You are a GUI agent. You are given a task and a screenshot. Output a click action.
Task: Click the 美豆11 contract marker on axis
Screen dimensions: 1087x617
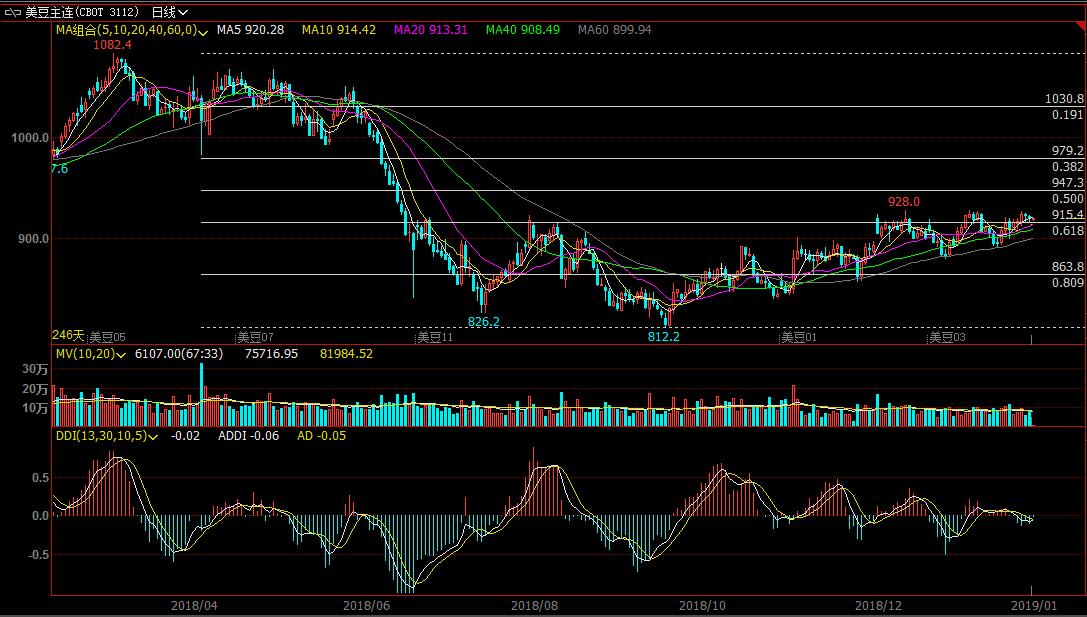435,338
